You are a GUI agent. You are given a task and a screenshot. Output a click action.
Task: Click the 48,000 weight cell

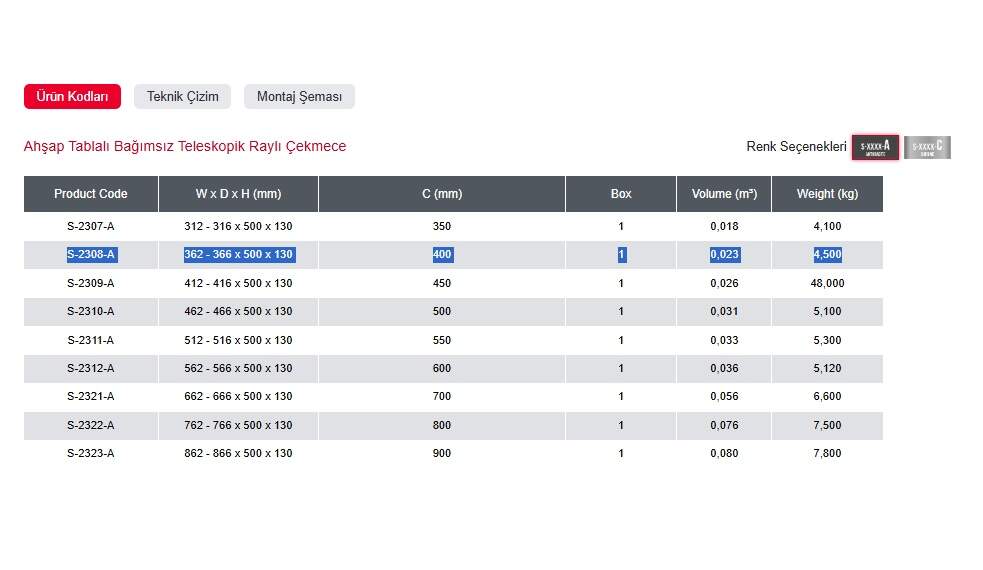click(827, 284)
